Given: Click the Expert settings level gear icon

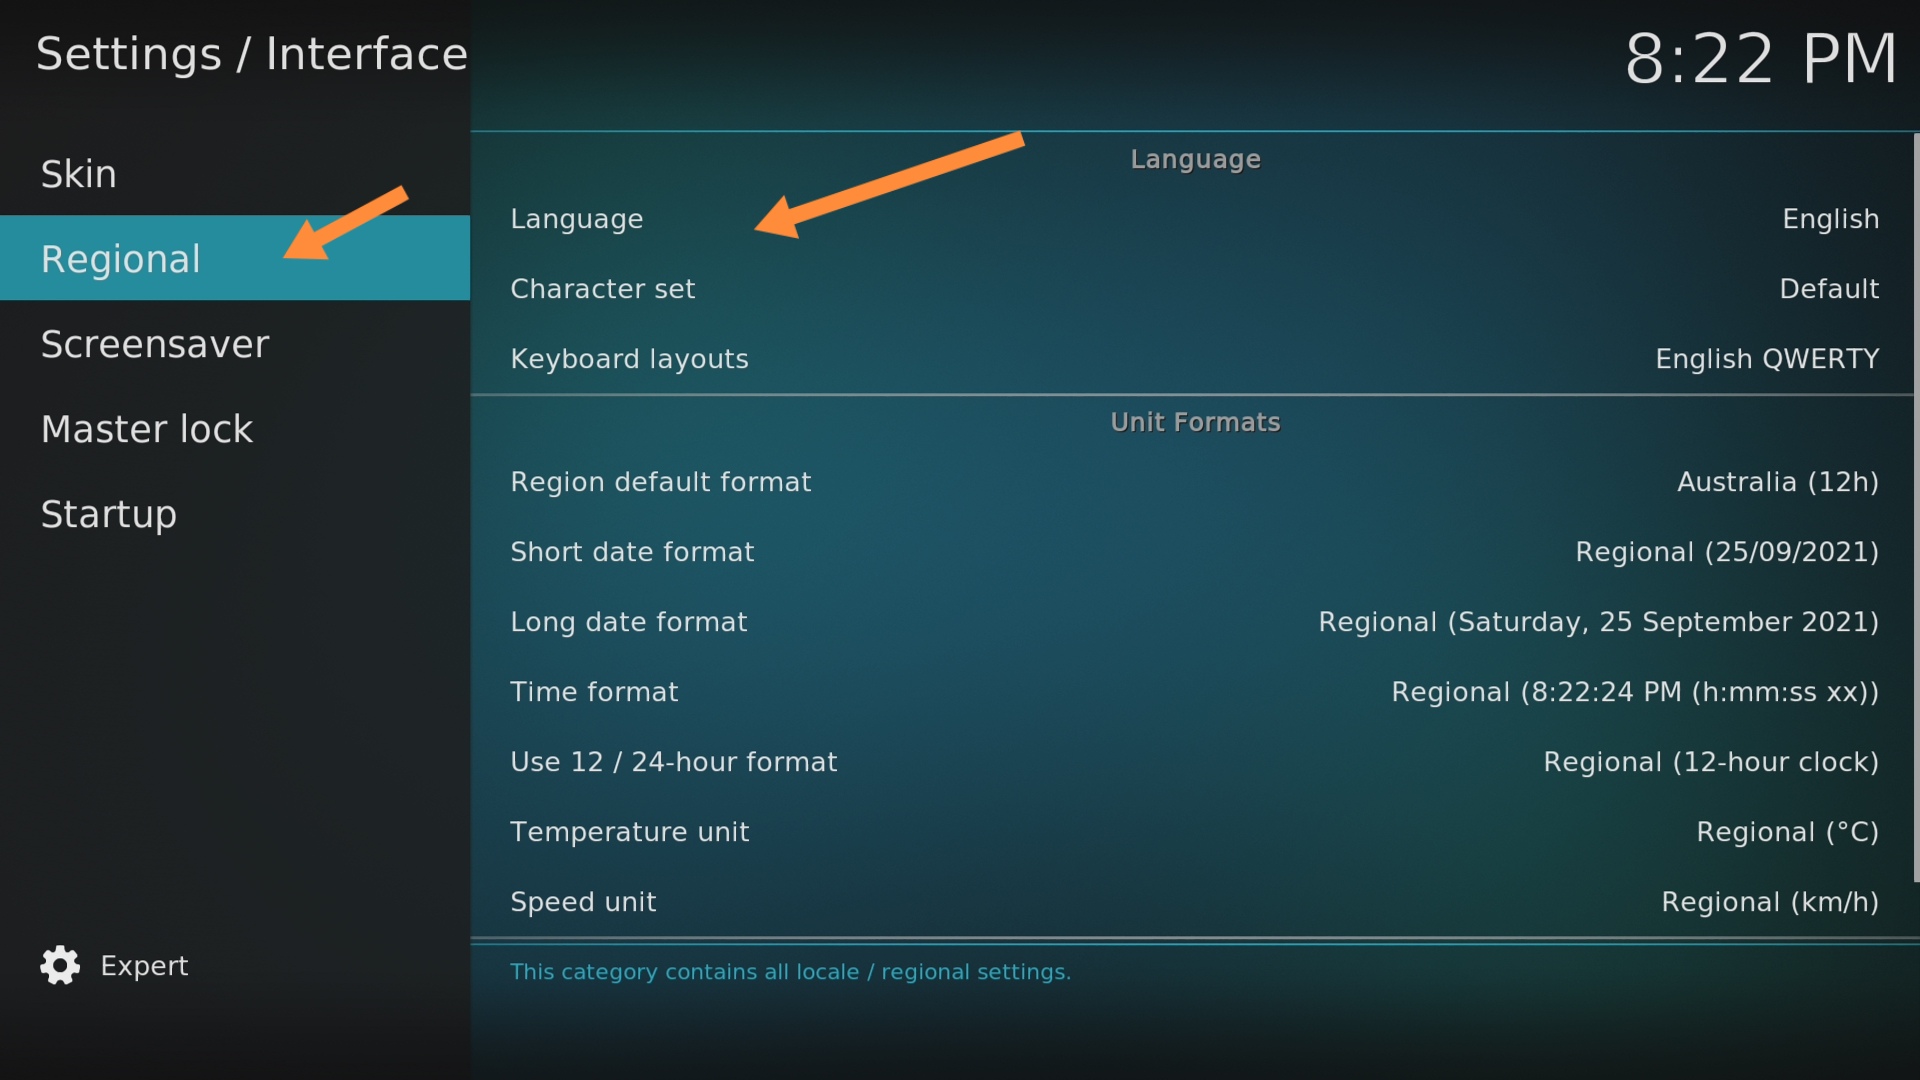Looking at the screenshot, I should click(60, 965).
